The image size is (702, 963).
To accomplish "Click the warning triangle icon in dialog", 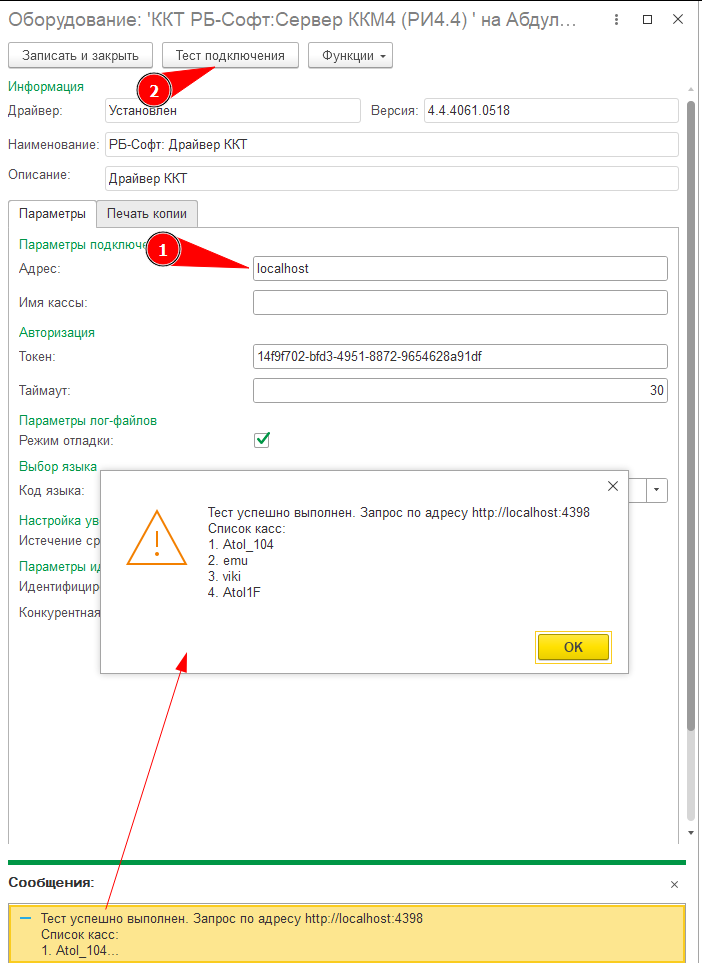I will (x=157, y=538).
